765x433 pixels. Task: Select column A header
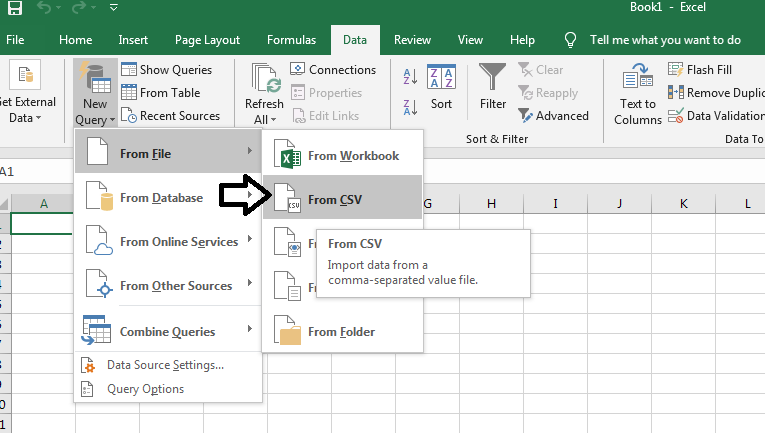(43, 203)
